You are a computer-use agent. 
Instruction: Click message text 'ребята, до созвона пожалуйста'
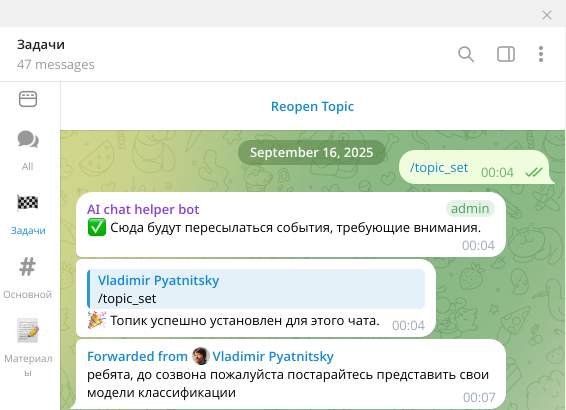click(x=186, y=375)
